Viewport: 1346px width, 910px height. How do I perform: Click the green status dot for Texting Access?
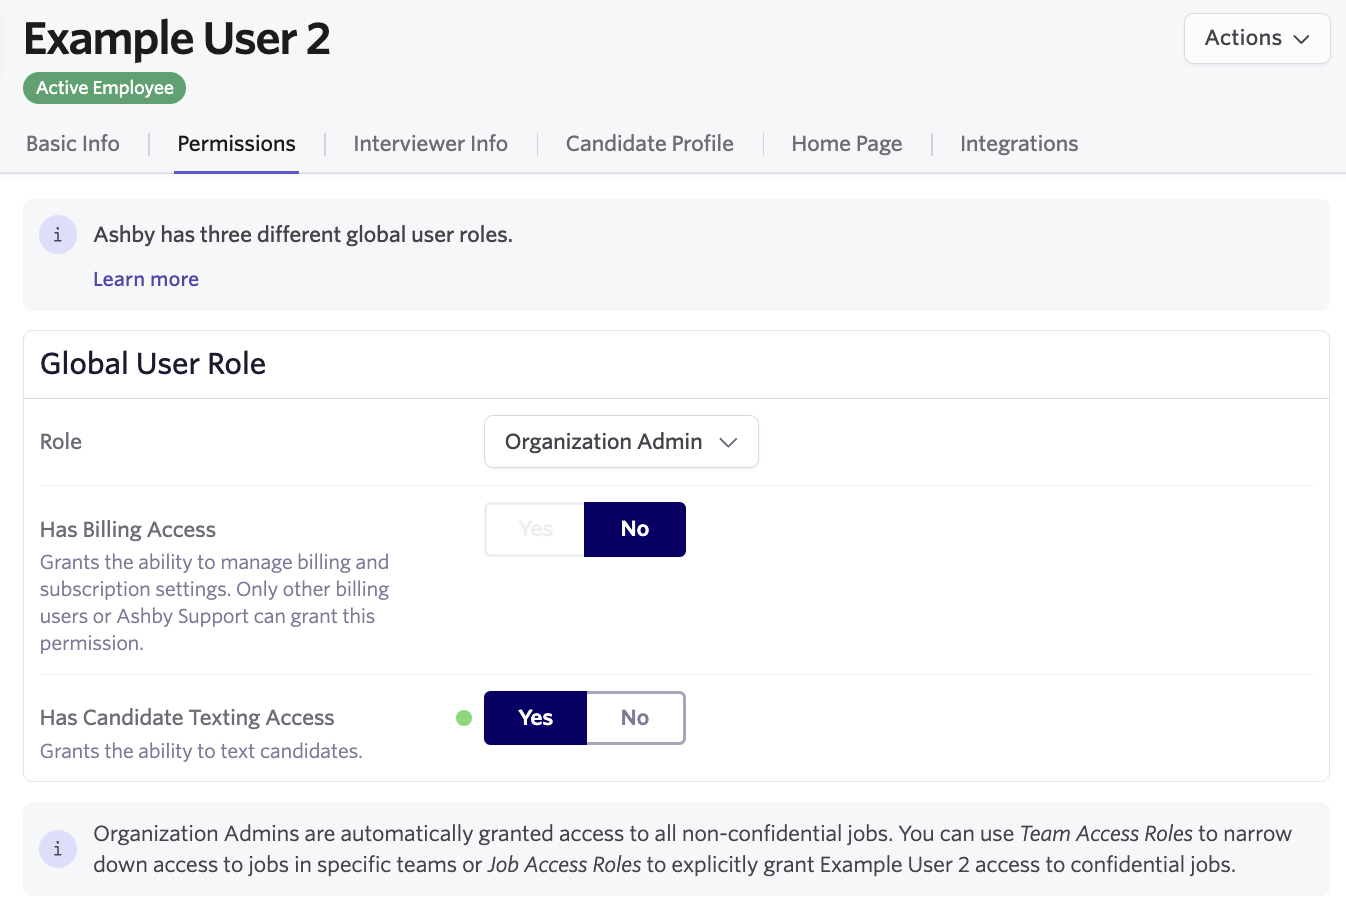coord(464,717)
